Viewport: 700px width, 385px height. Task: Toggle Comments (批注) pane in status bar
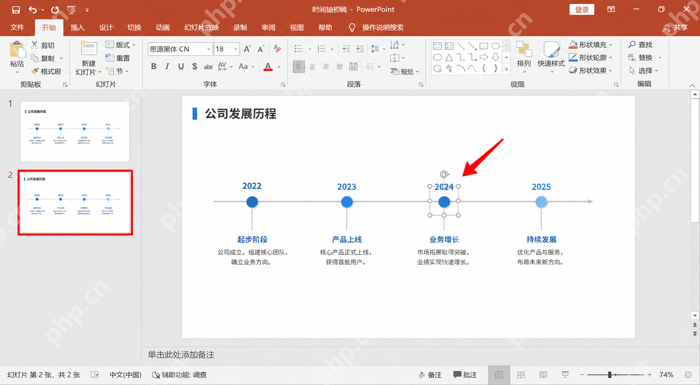tap(465, 375)
